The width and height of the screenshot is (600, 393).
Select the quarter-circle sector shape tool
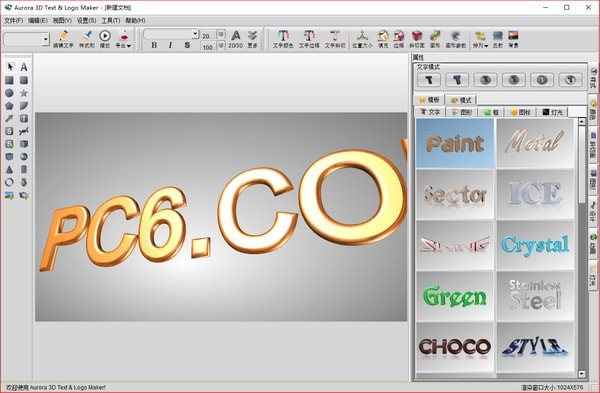coord(24,106)
